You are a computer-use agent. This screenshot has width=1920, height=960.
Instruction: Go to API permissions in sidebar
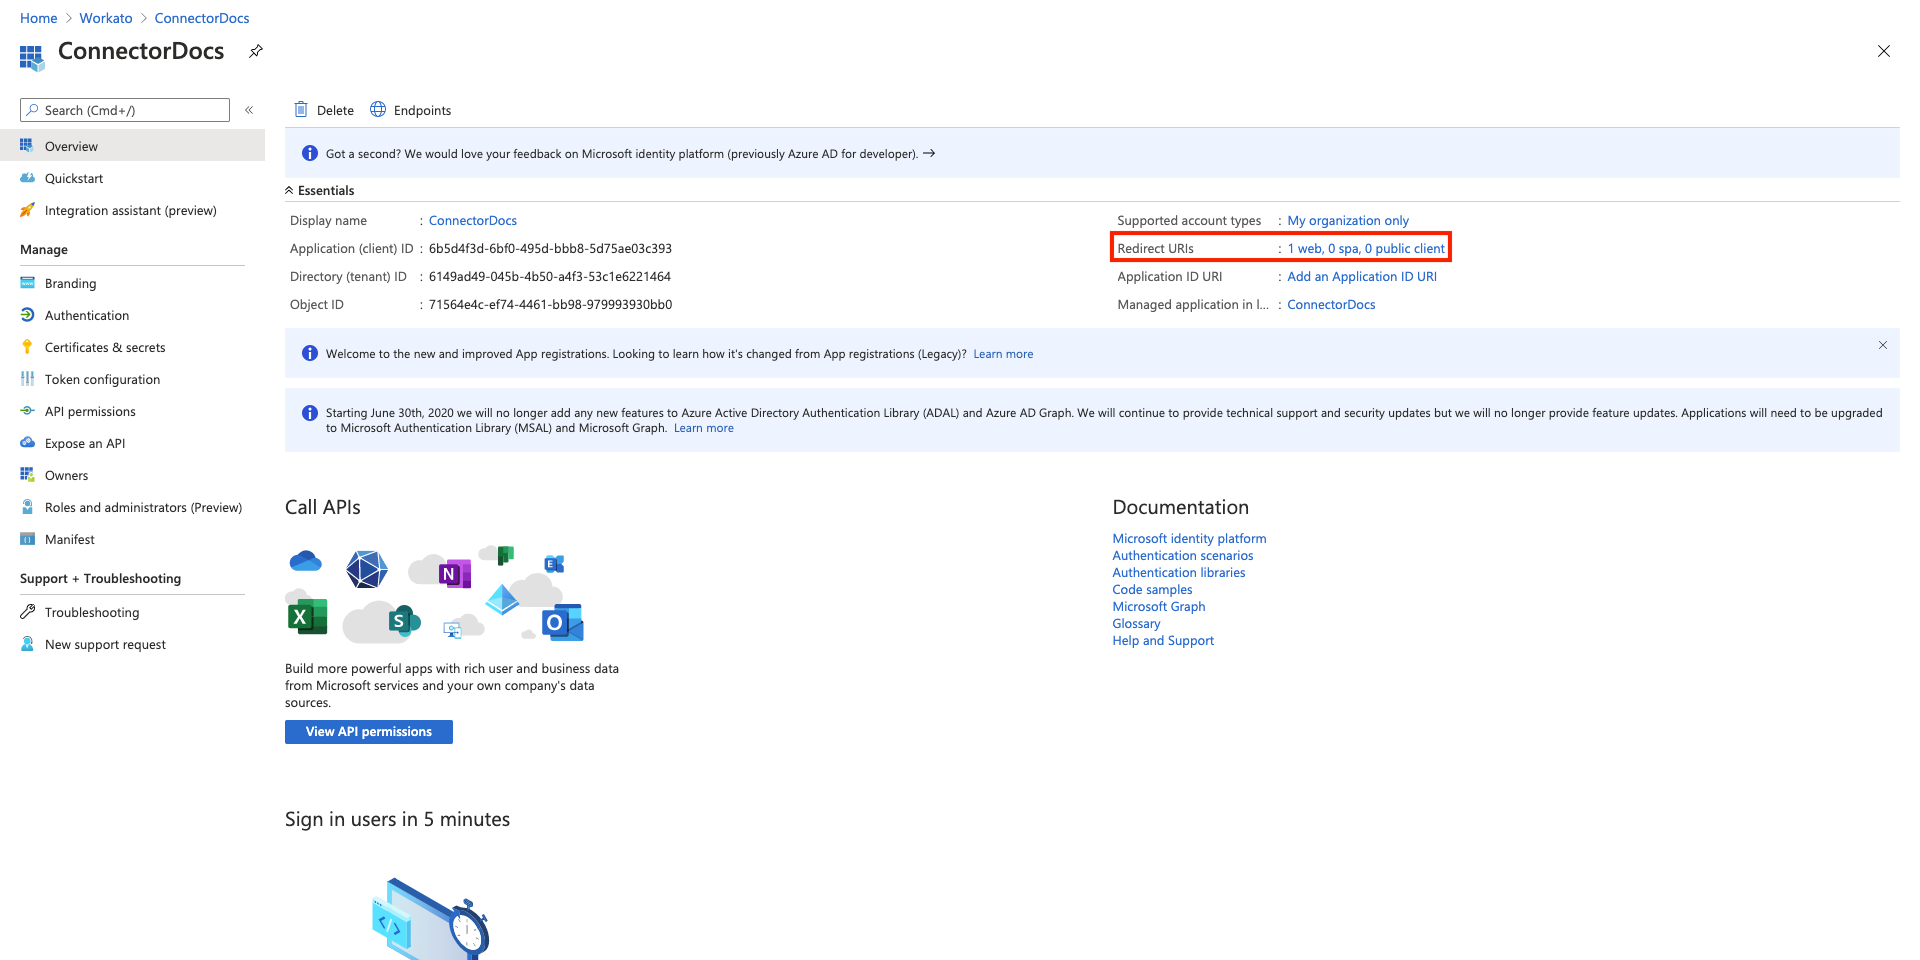[x=90, y=411]
